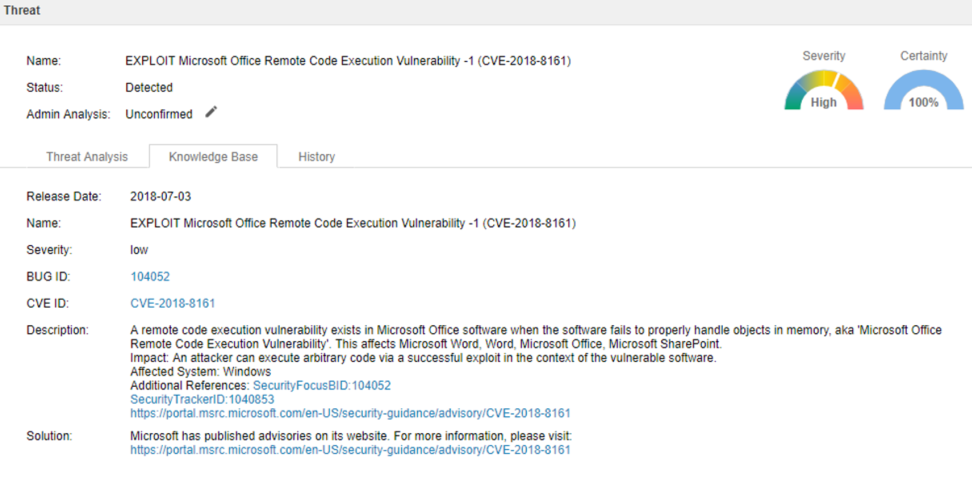Open the CVE-2018-8161 CVE ID link
972x479 pixels.
(x=173, y=304)
